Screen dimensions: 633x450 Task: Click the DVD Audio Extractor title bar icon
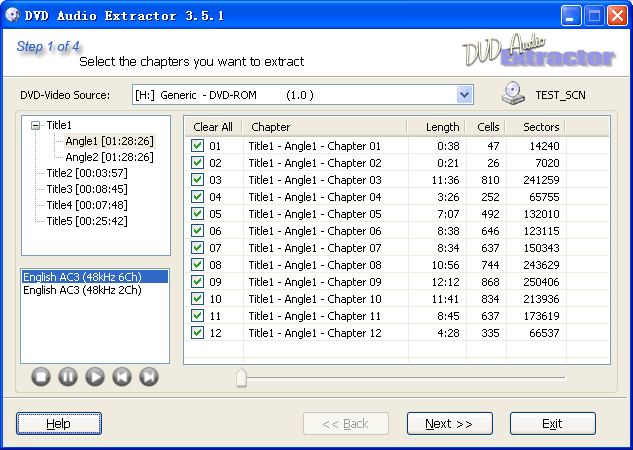point(13,15)
